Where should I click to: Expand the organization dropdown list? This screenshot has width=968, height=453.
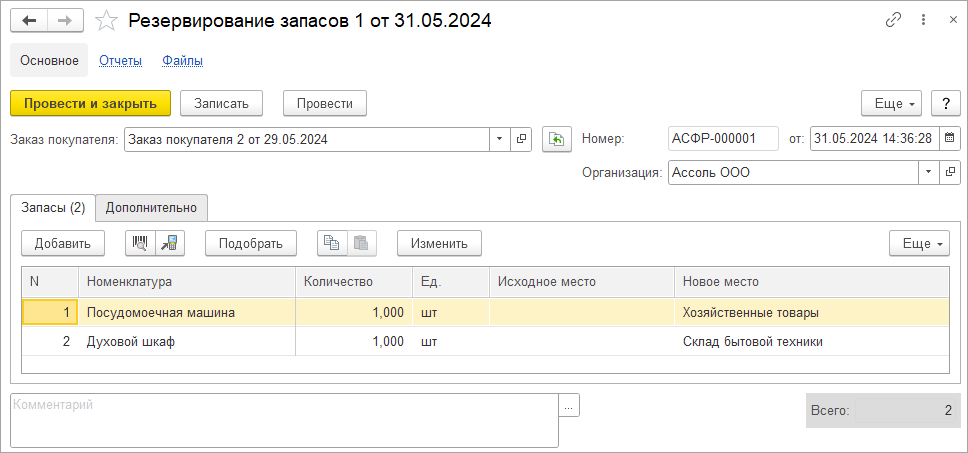929,172
